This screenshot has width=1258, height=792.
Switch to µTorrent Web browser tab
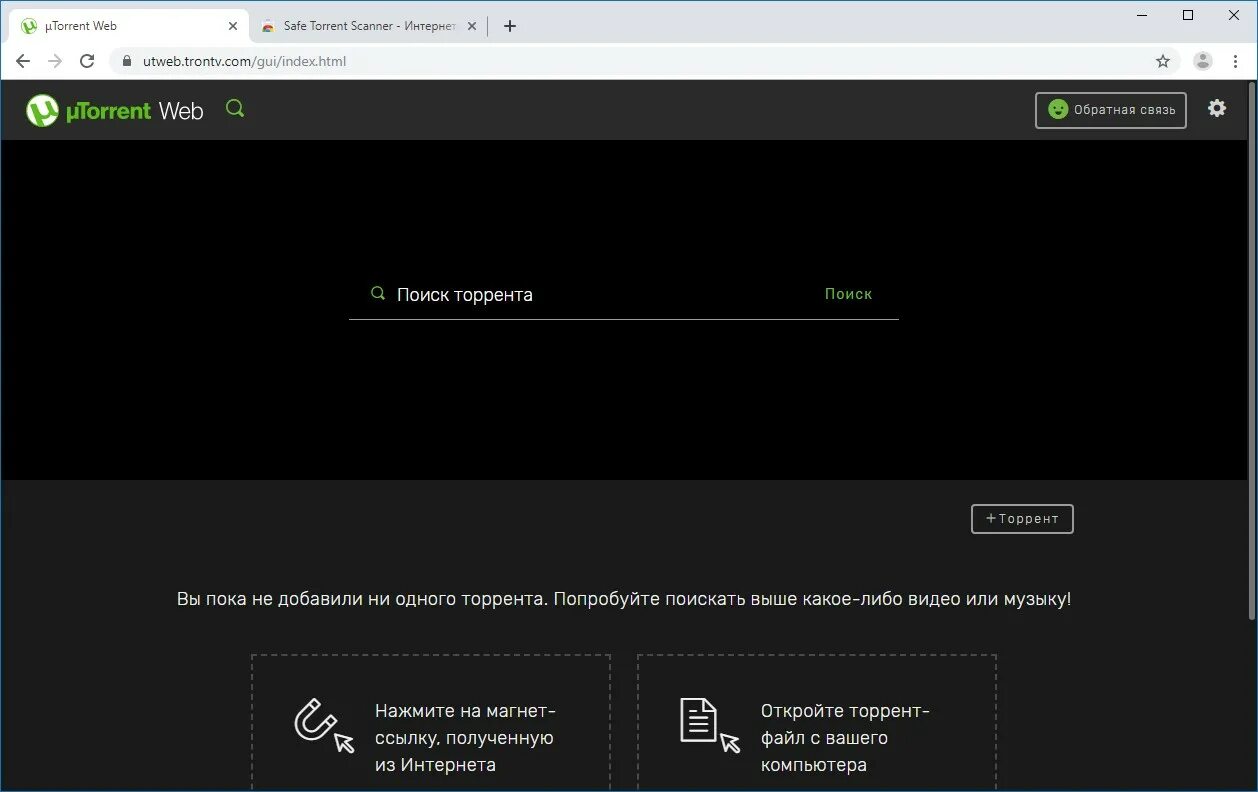pyautogui.click(x=130, y=26)
